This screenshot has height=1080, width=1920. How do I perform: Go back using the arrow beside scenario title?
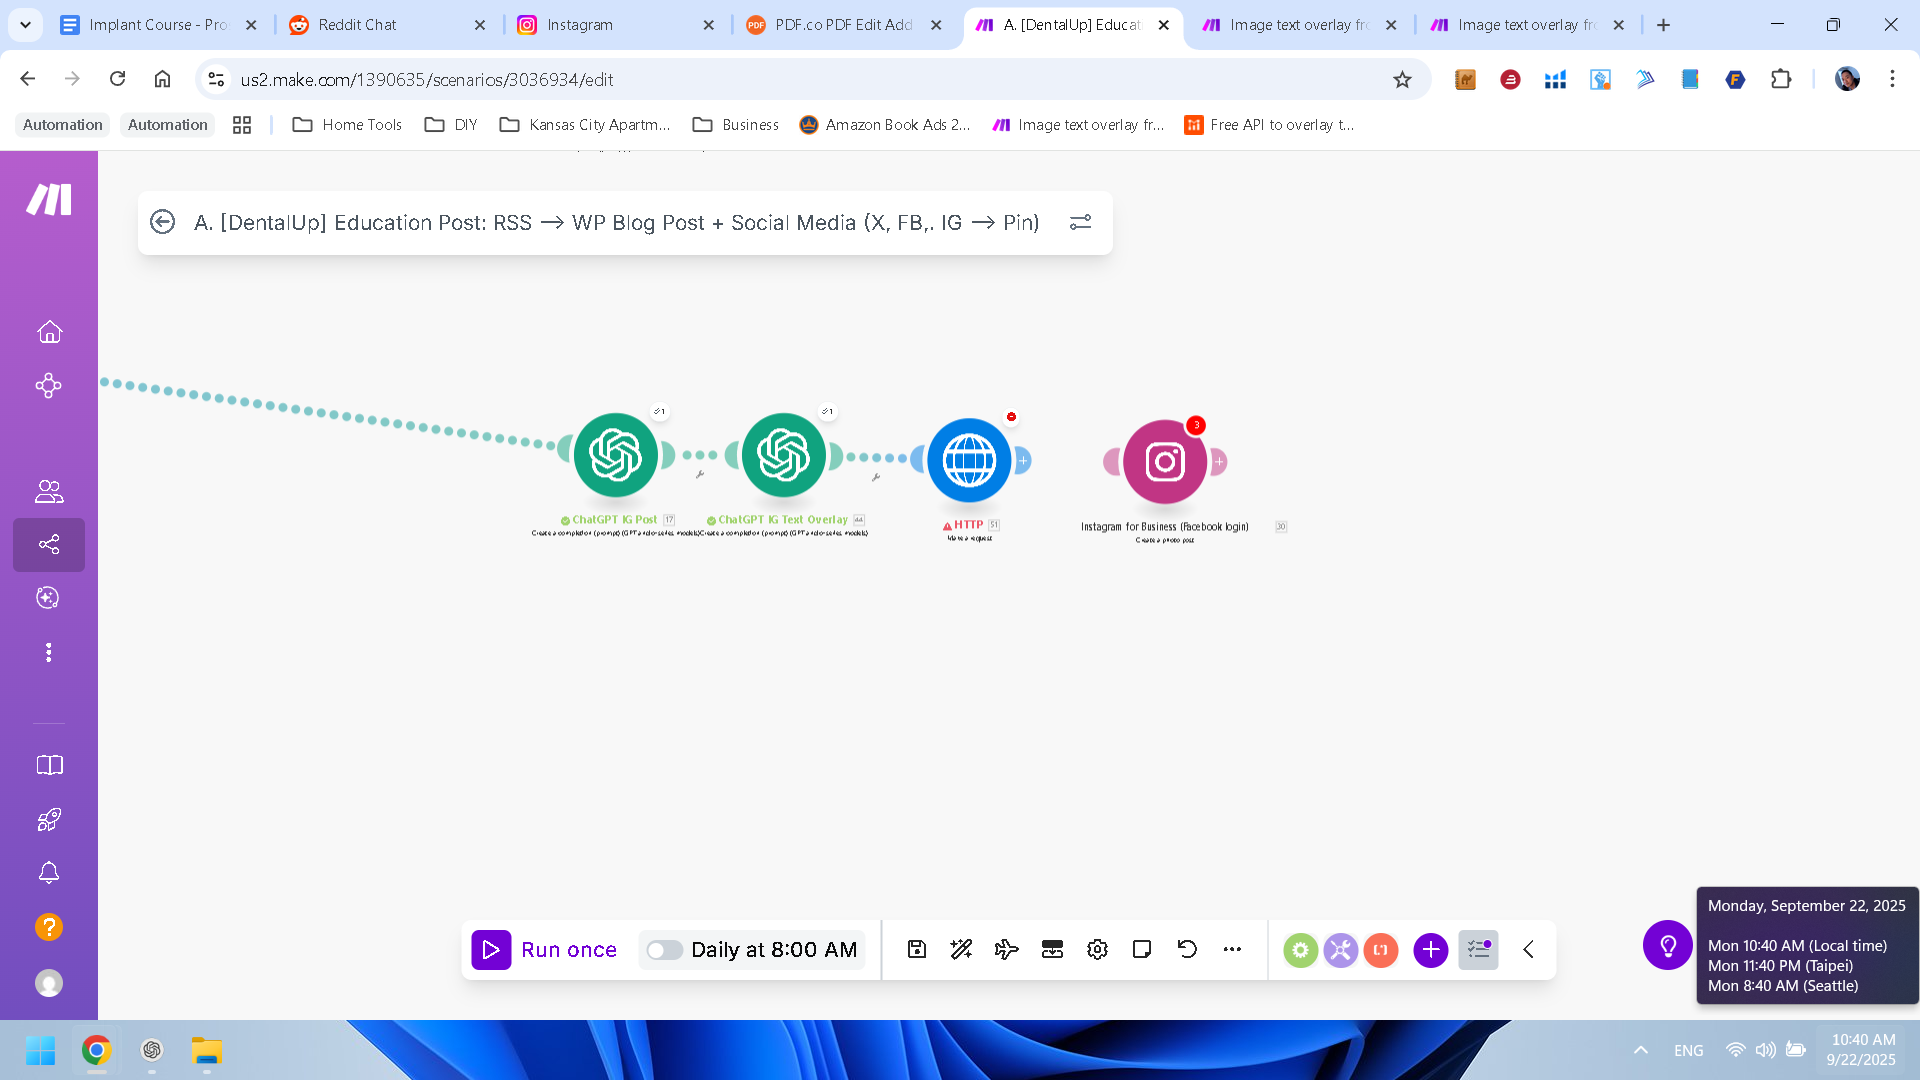click(162, 222)
